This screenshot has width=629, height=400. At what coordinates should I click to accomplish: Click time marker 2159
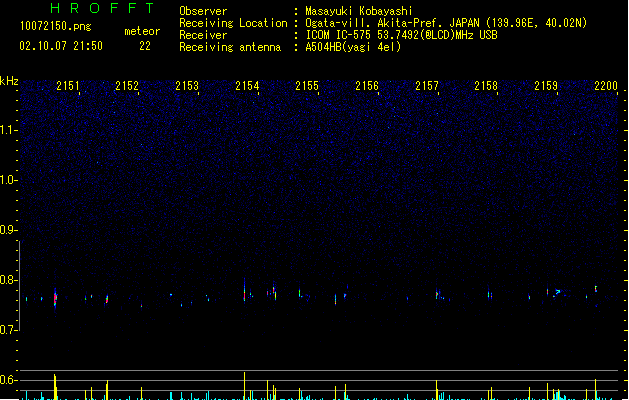coord(546,86)
